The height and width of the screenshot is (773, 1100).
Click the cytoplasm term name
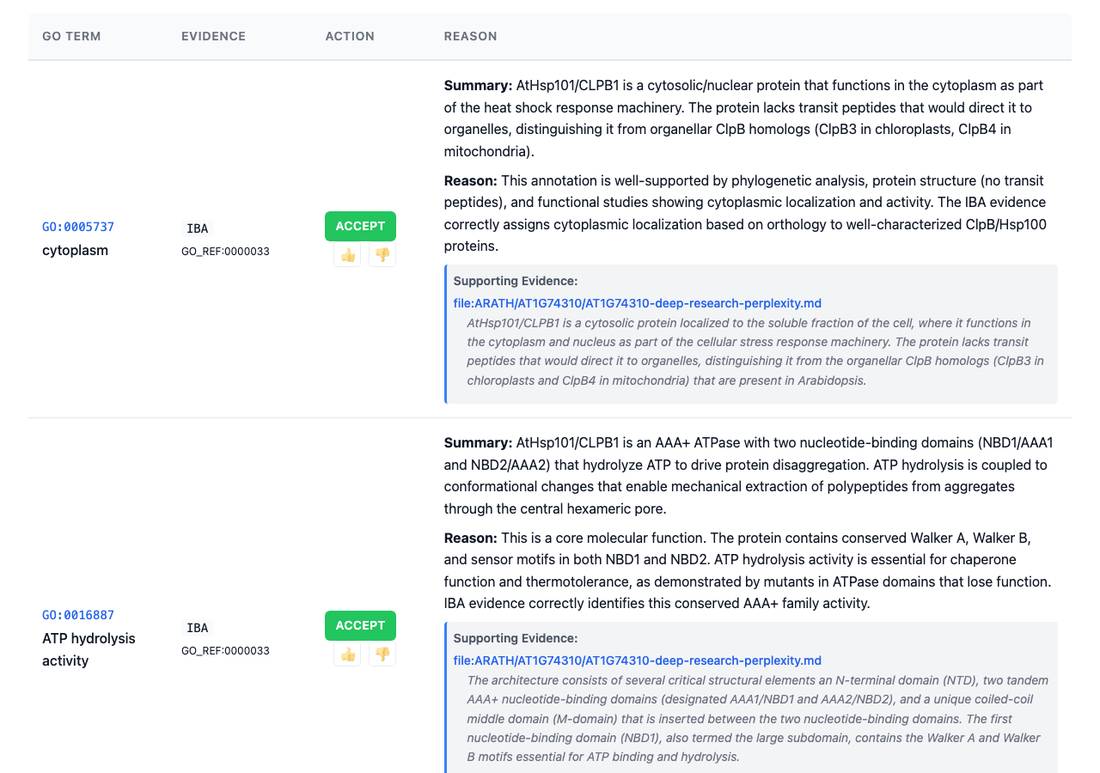[x=75, y=250]
